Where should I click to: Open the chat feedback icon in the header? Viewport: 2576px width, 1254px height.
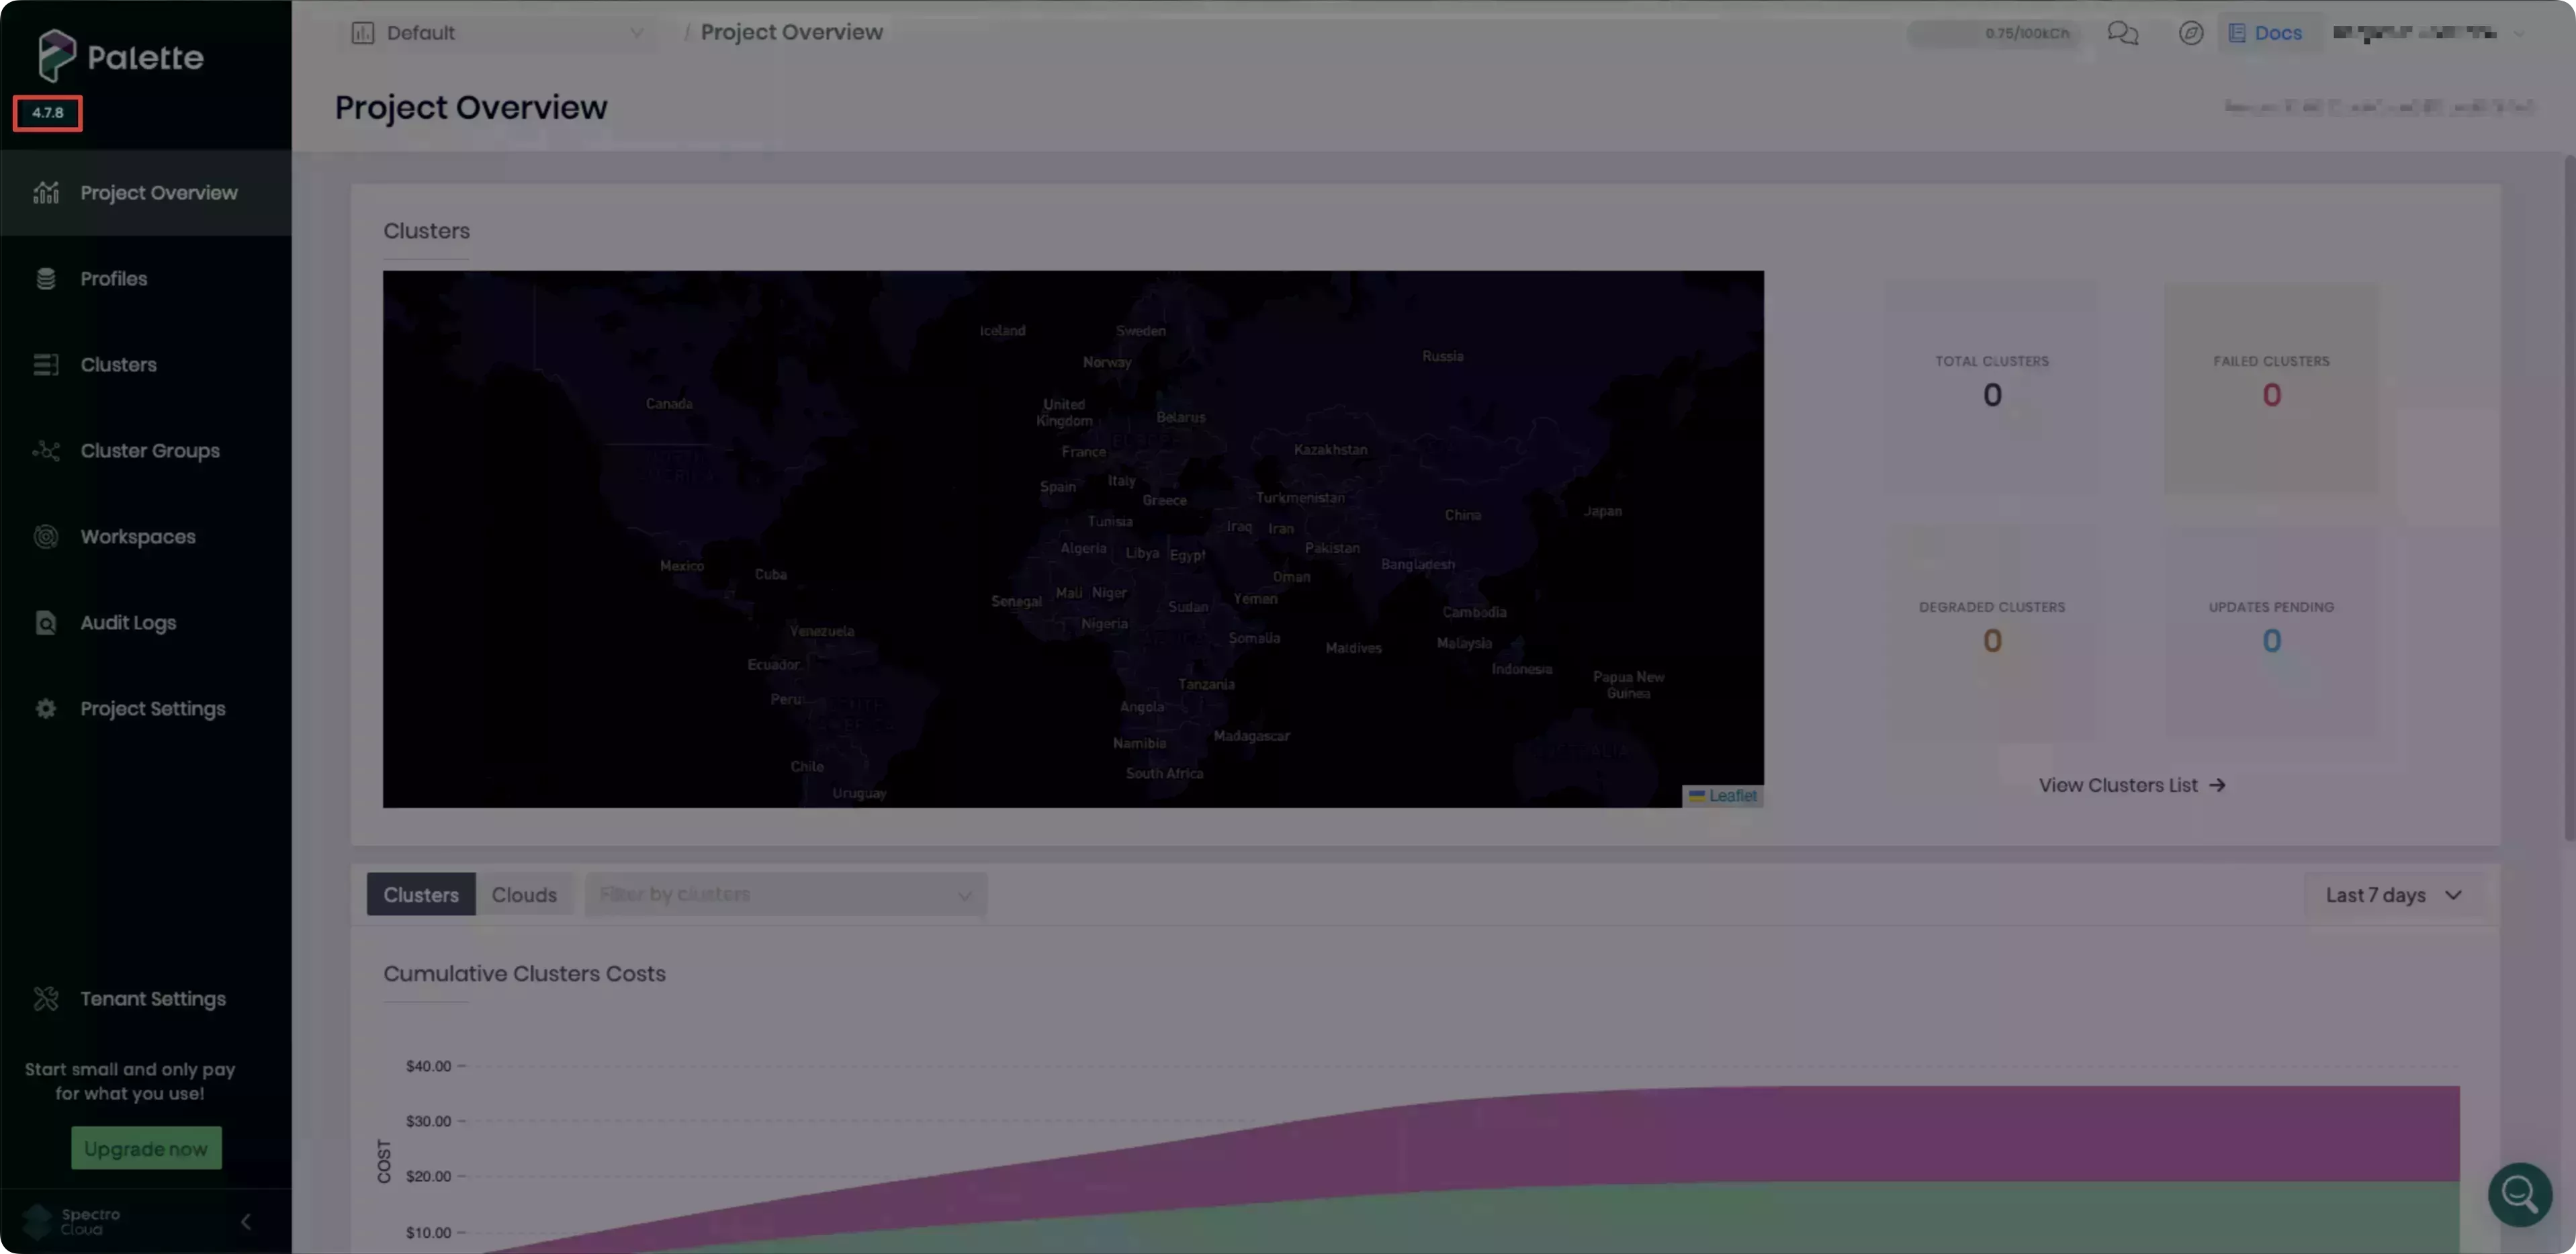(x=2124, y=33)
